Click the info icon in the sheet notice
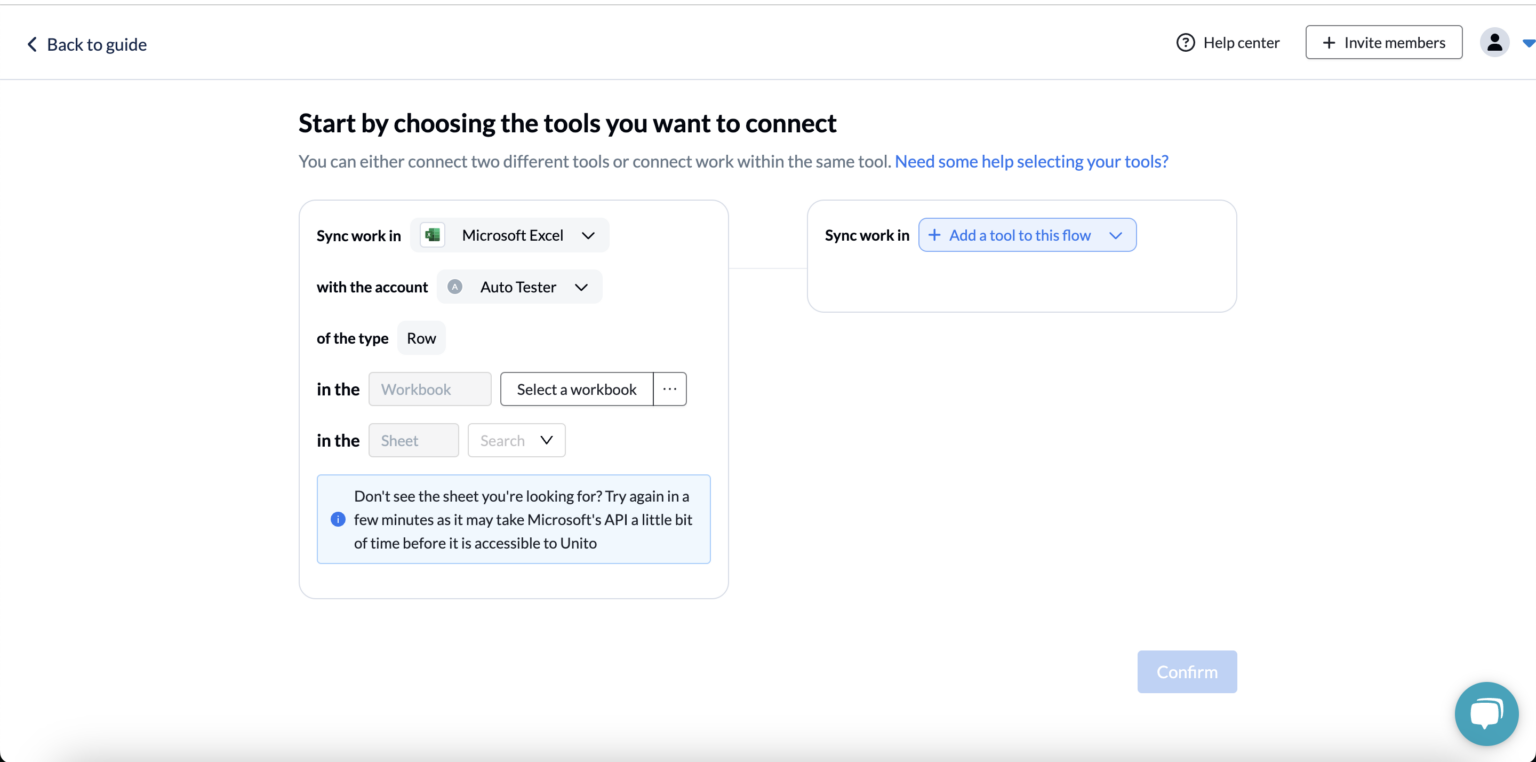 pyautogui.click(x=337, y=519)
